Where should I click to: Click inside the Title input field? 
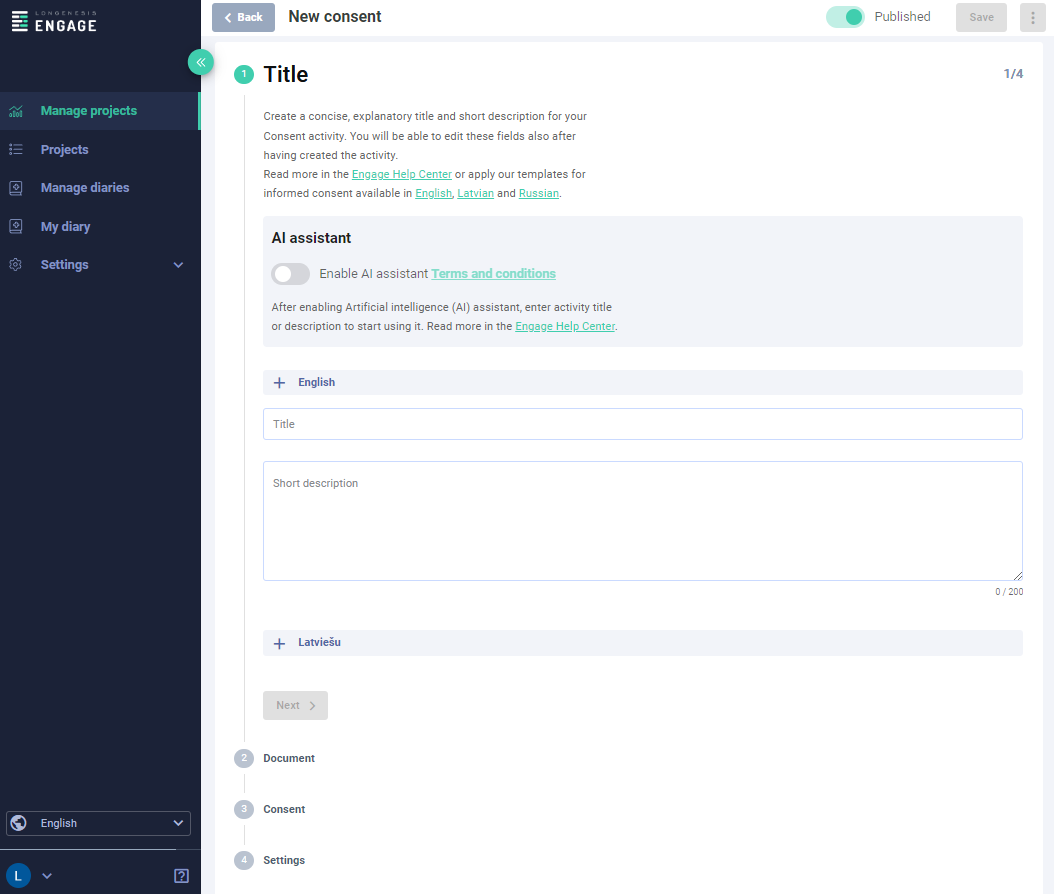click(x=643, y=423)
